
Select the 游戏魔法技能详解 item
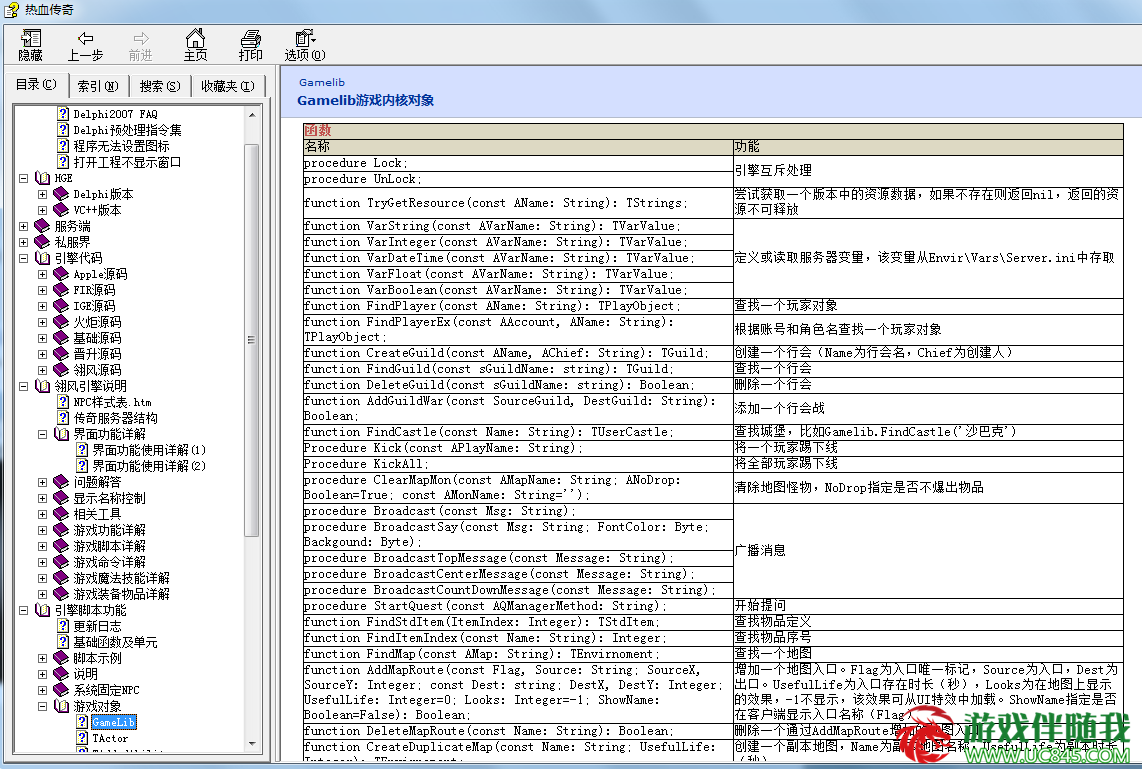coord(122,578)
